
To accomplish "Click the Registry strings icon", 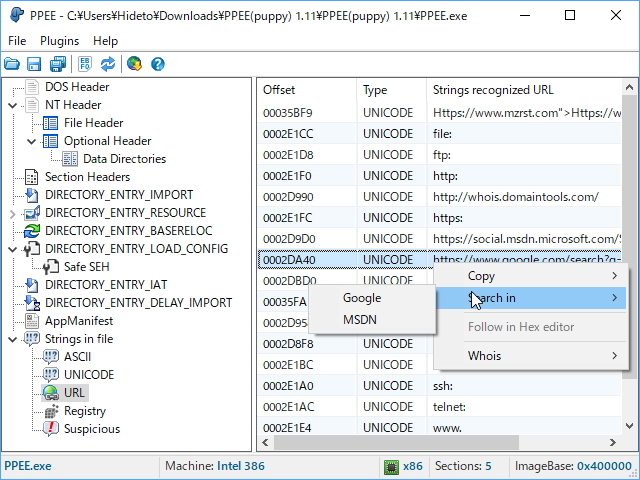I will [x=51, y=411].
